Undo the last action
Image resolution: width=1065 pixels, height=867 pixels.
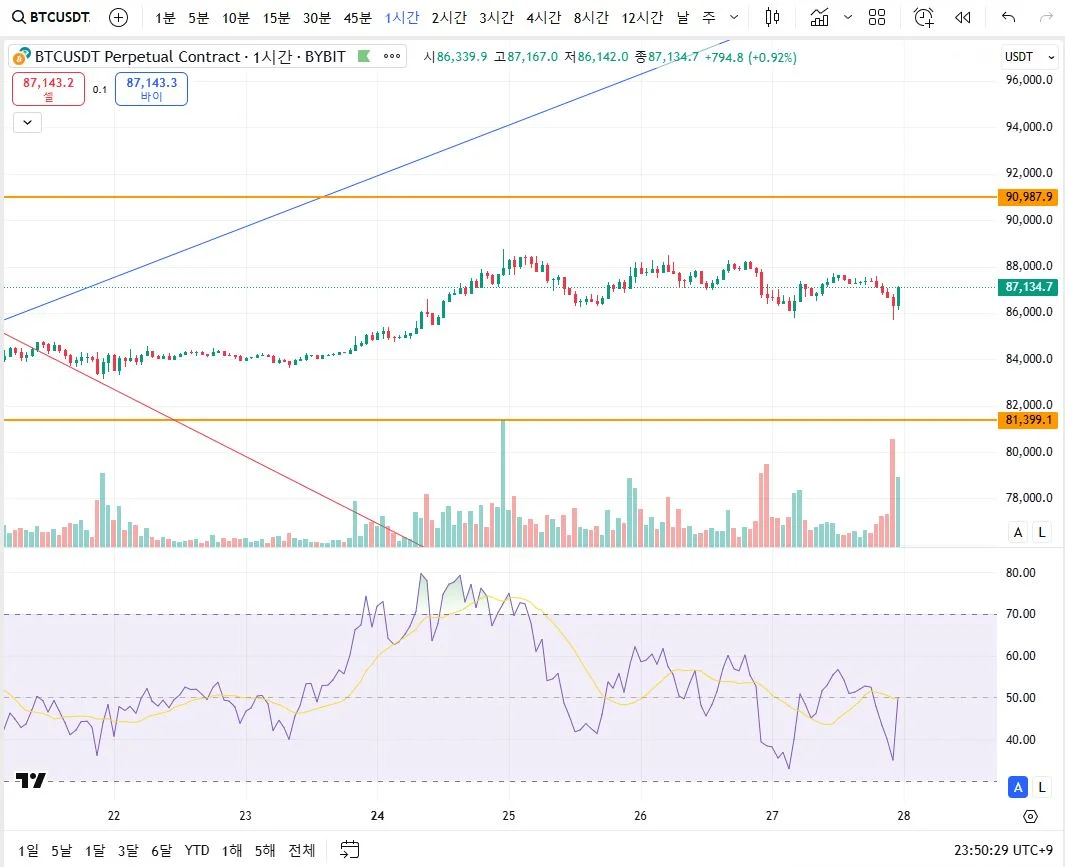click(x=1009, y=18)
